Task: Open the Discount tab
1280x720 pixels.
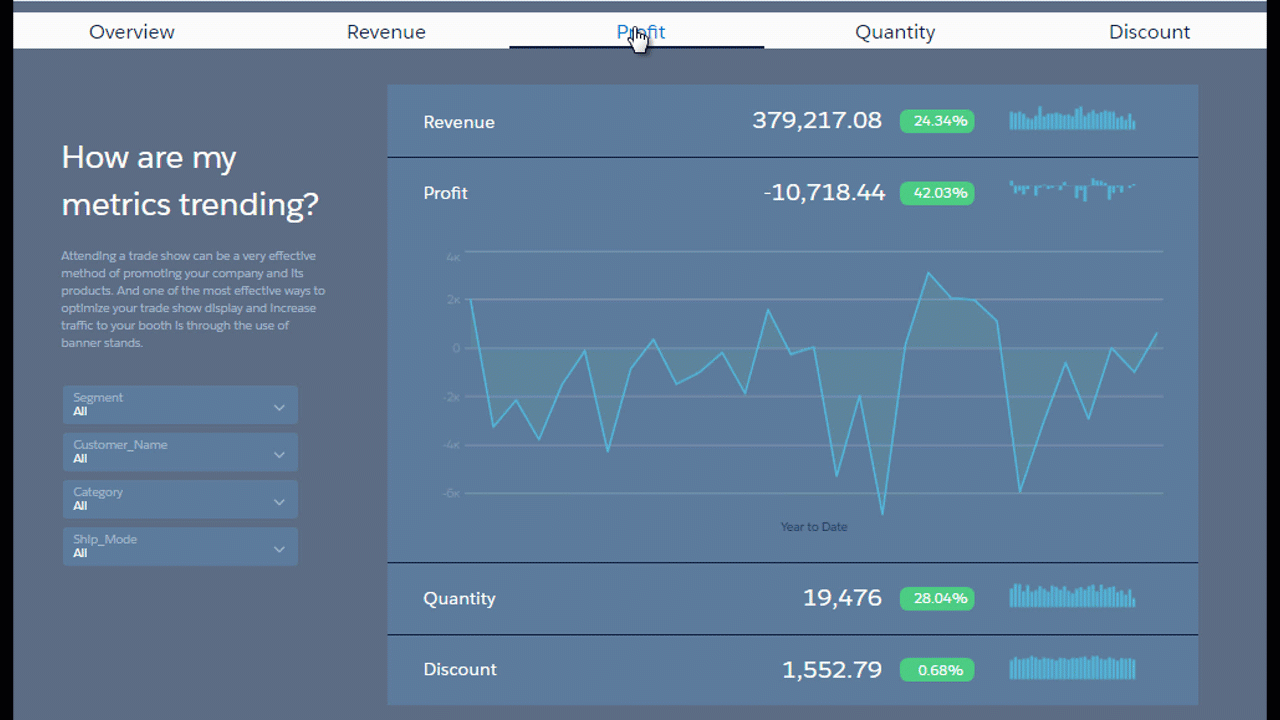Action: pyautogui.click(x=1149, y=32)
